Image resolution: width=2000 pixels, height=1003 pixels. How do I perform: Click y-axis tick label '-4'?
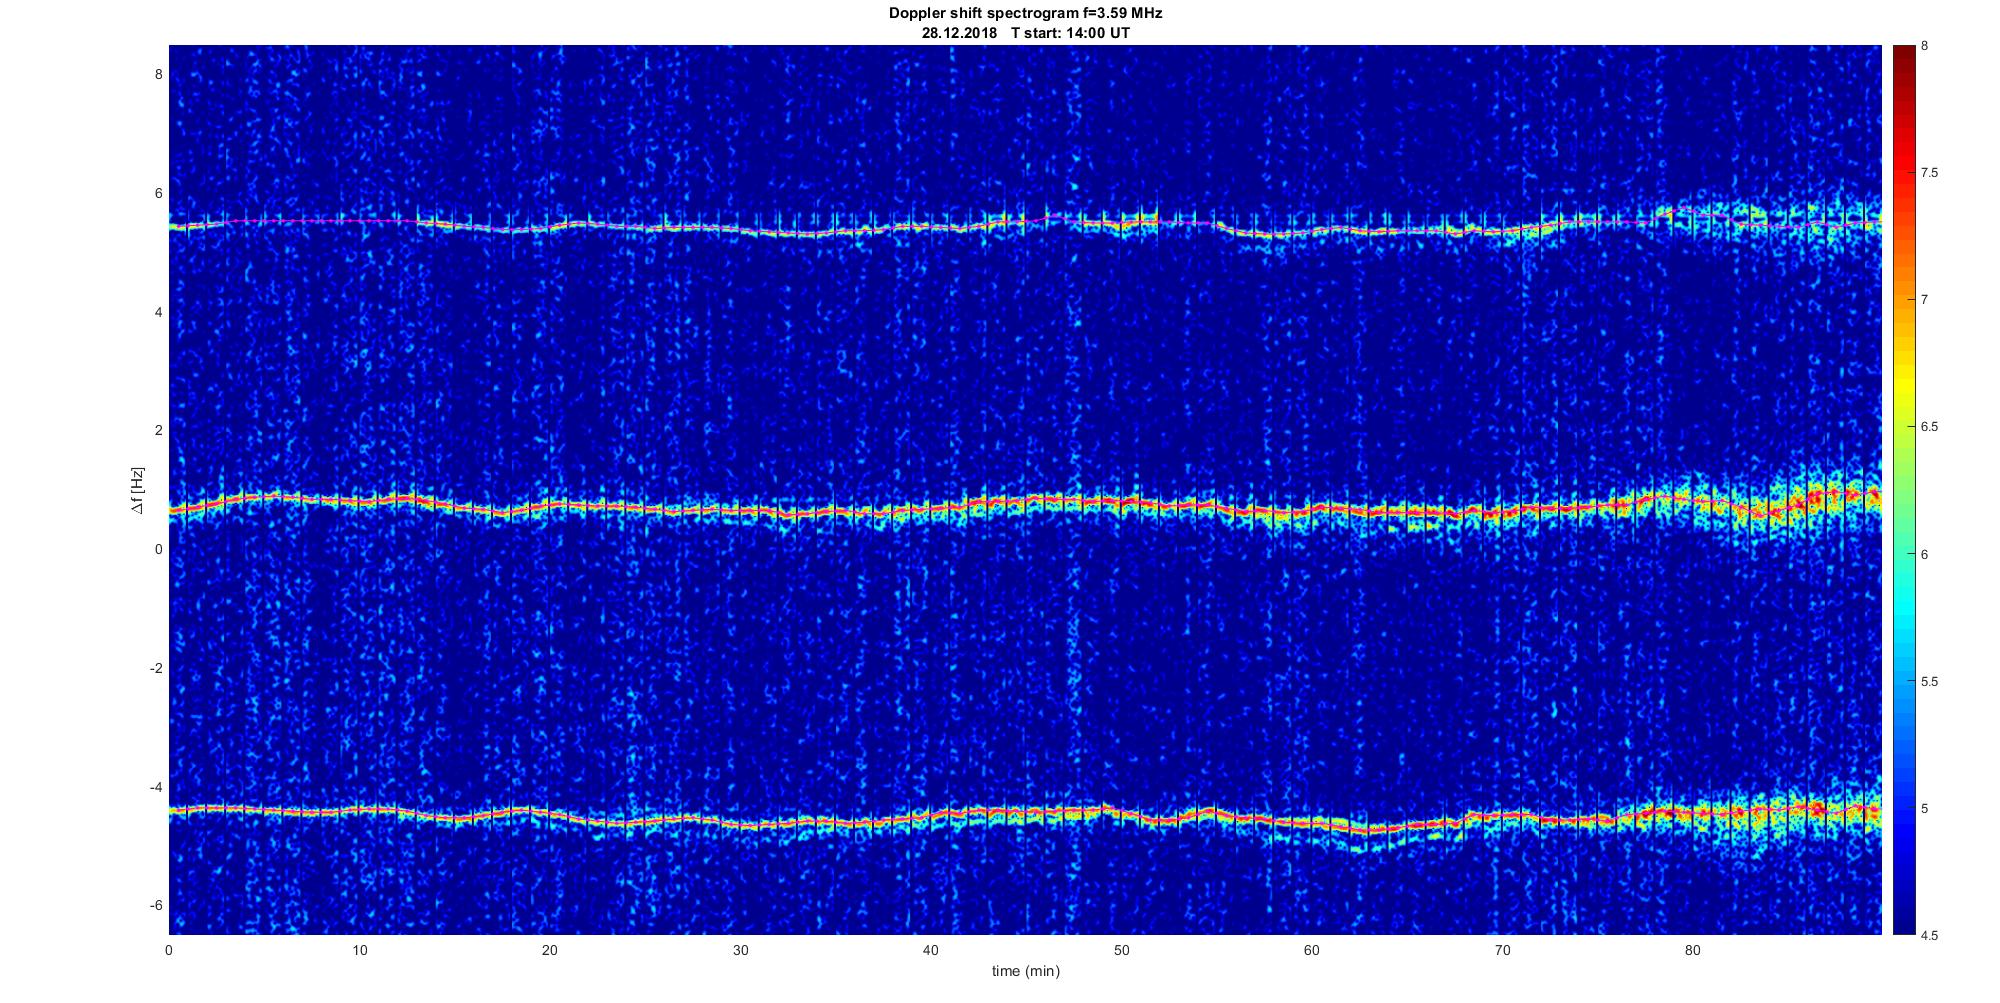point(155,787)
